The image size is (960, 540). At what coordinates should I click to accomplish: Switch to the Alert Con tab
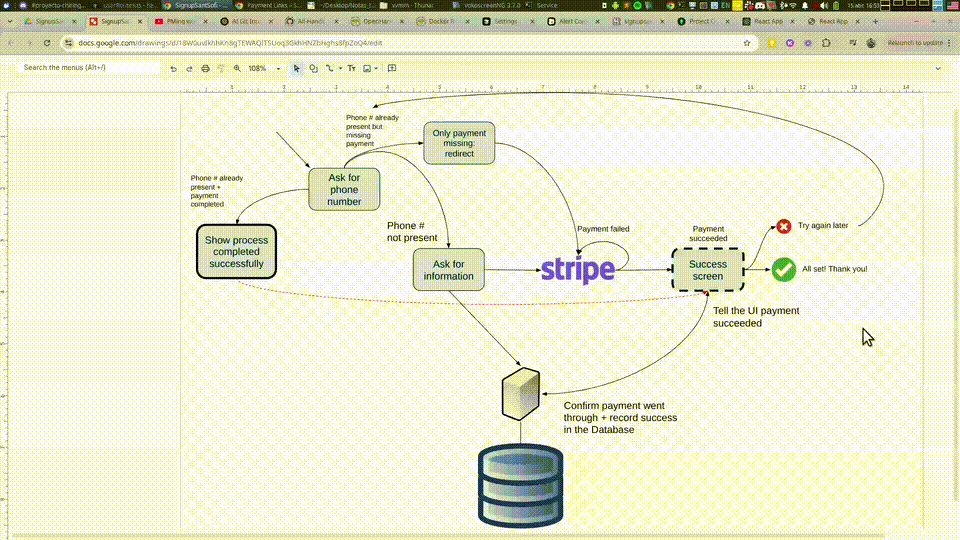coord(572,21)
